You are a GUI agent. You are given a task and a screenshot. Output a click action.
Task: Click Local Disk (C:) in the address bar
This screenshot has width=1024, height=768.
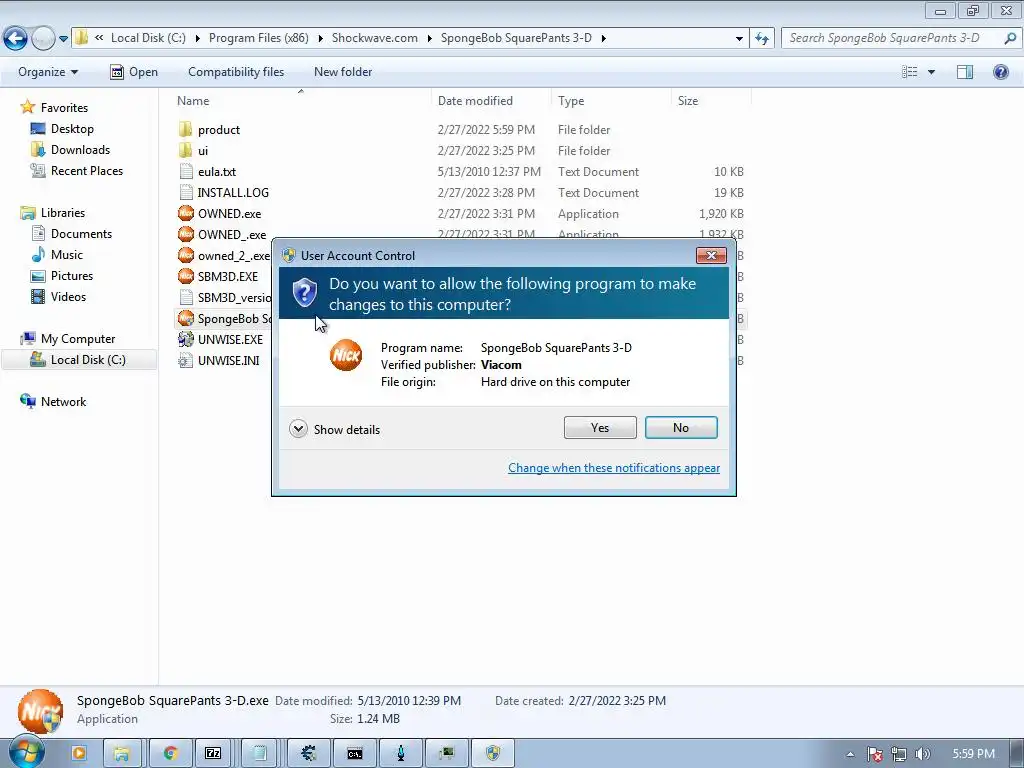(x=148, y=38)
